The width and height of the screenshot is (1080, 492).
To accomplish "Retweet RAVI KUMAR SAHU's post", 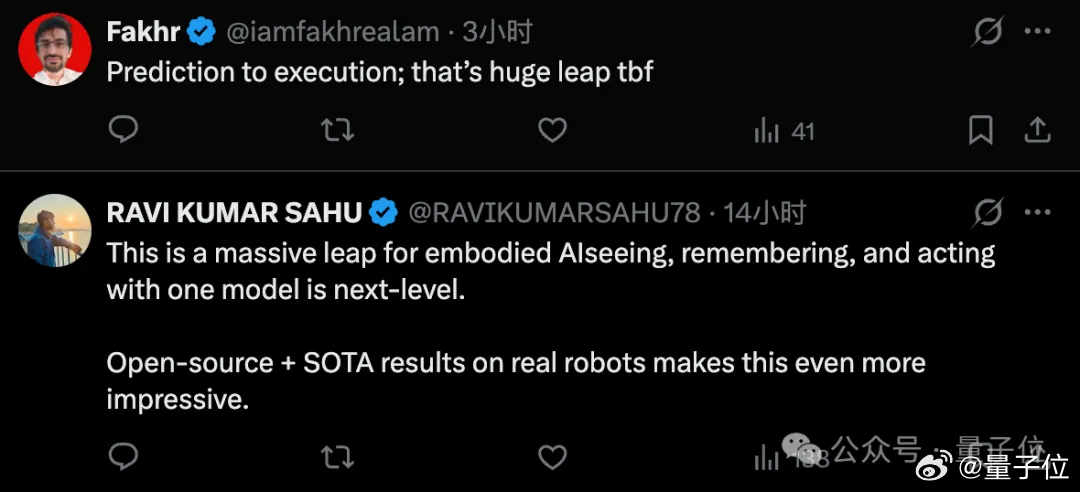I will (337, 457).
